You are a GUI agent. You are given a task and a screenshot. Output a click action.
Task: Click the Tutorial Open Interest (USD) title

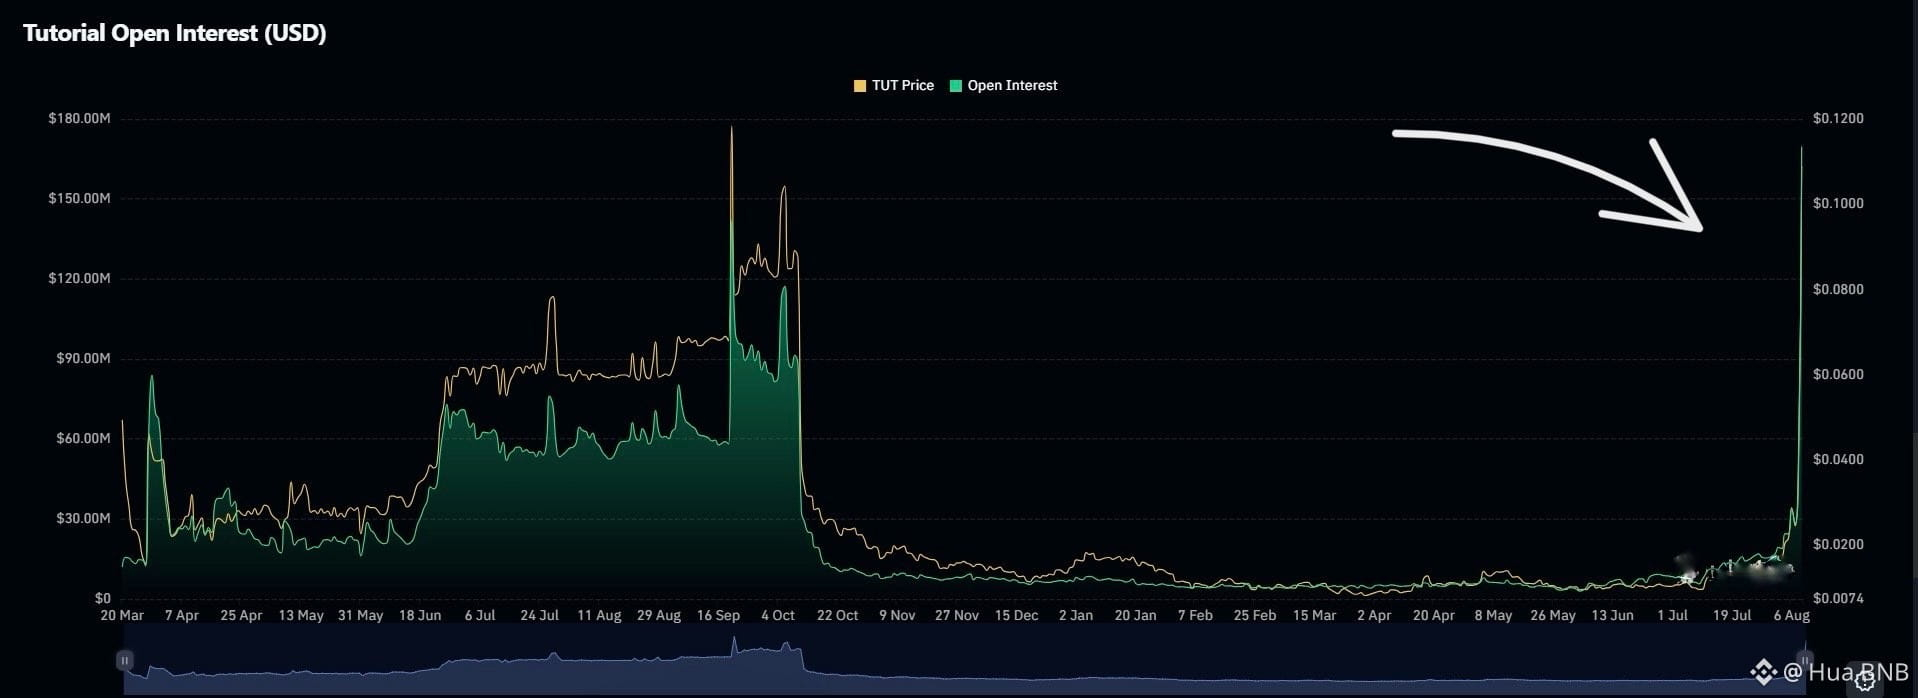[x=175, y=33]
